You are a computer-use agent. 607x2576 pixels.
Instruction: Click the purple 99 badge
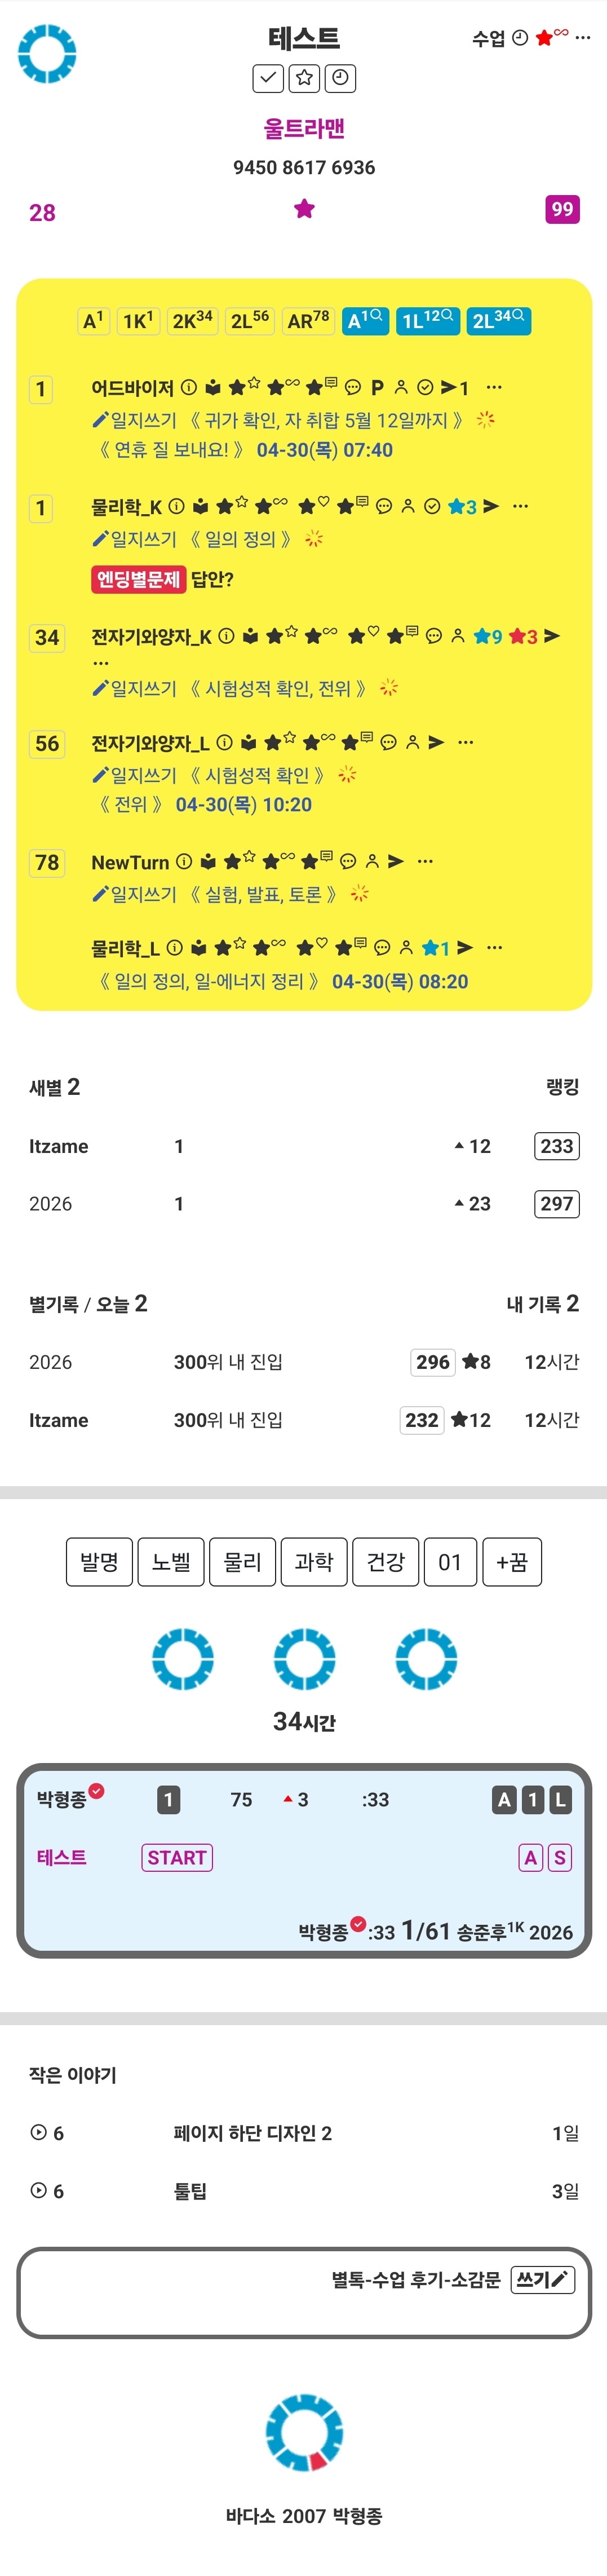click(x=562, y=209)
